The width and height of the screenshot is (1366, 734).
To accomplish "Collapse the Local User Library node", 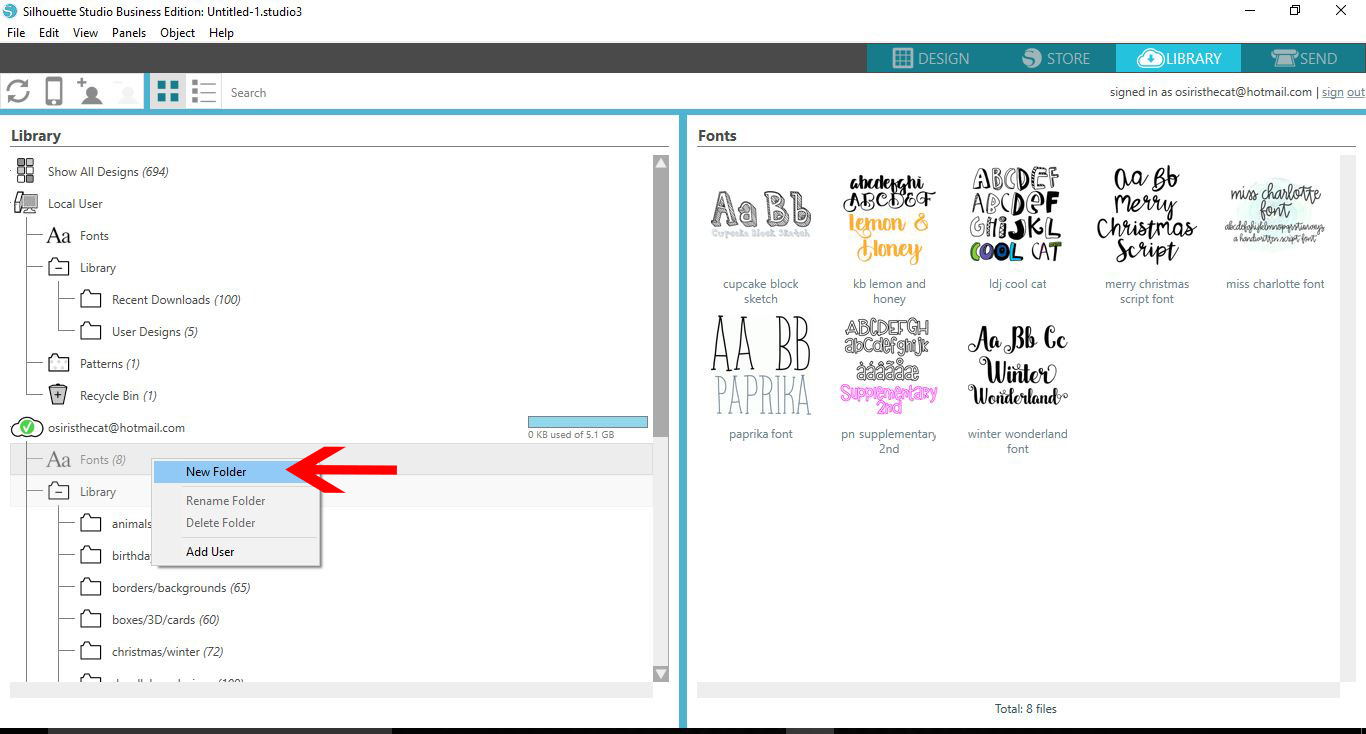I will coord(59,268).
